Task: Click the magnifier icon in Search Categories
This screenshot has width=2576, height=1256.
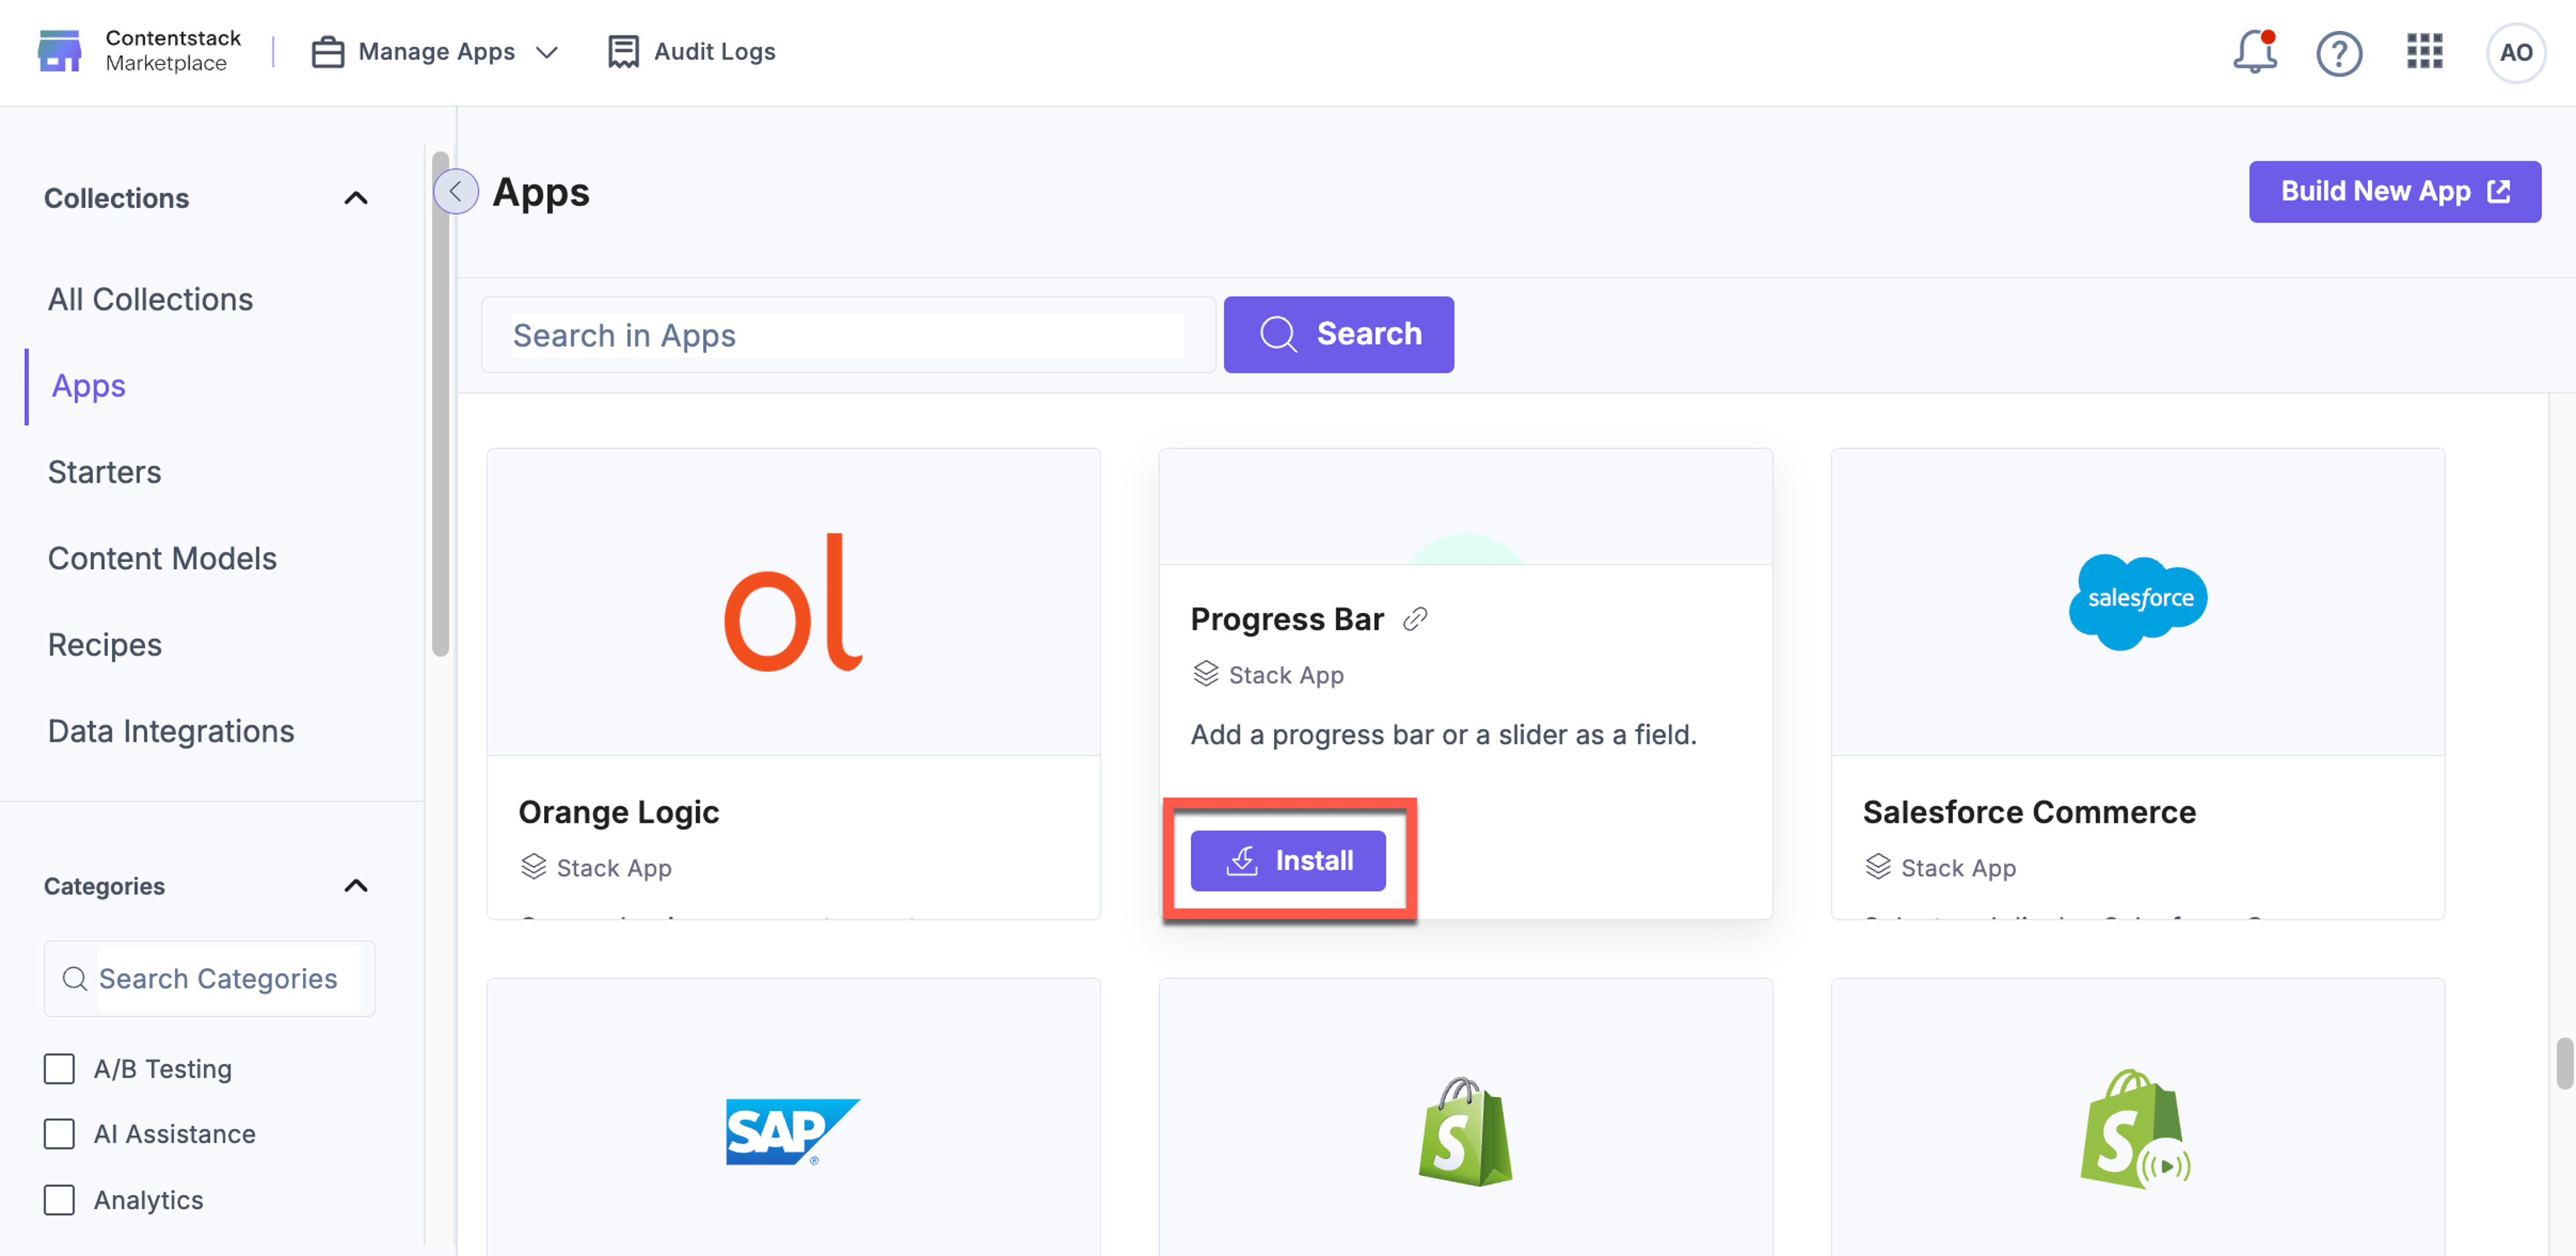Action: pyautogui.click(x=75, y=978)
